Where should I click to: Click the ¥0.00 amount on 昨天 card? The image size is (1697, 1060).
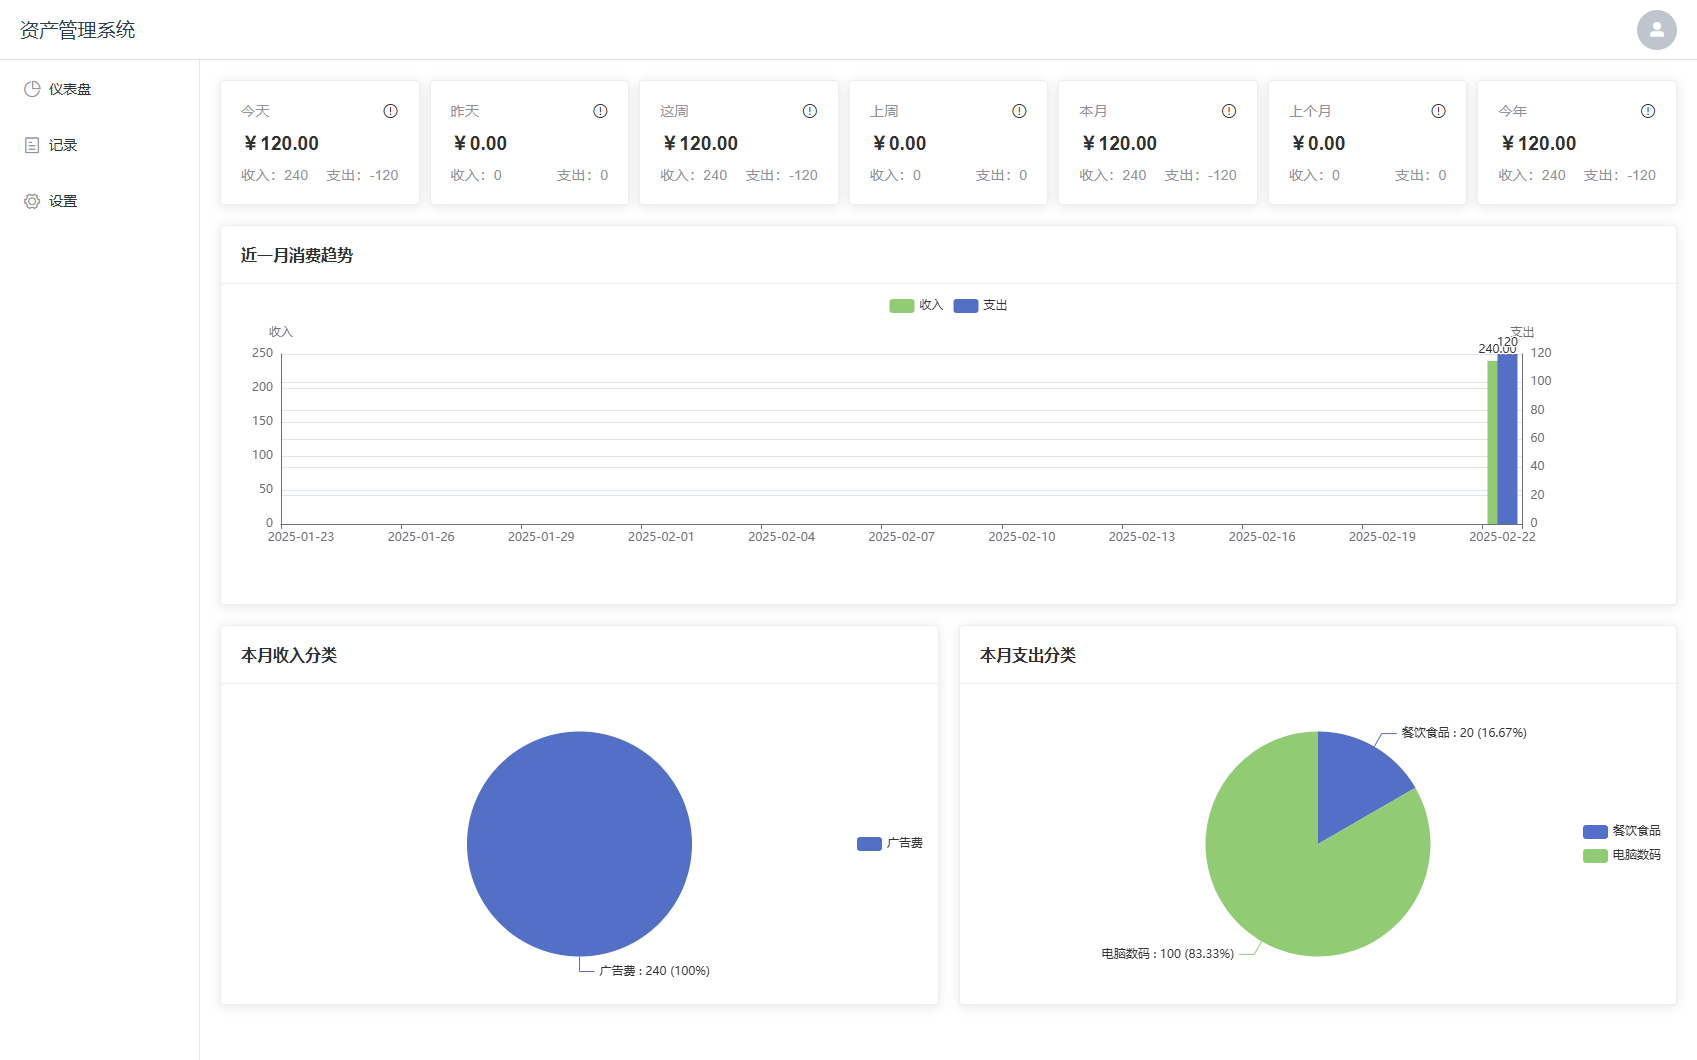pyautogui.click(x=480, y=143)
